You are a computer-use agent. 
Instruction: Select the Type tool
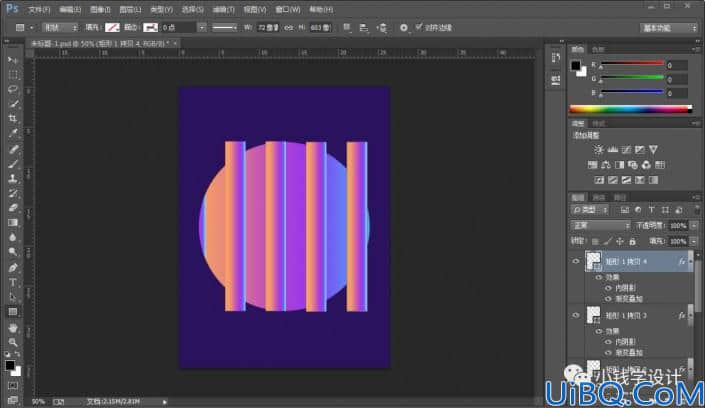[13, 282]
